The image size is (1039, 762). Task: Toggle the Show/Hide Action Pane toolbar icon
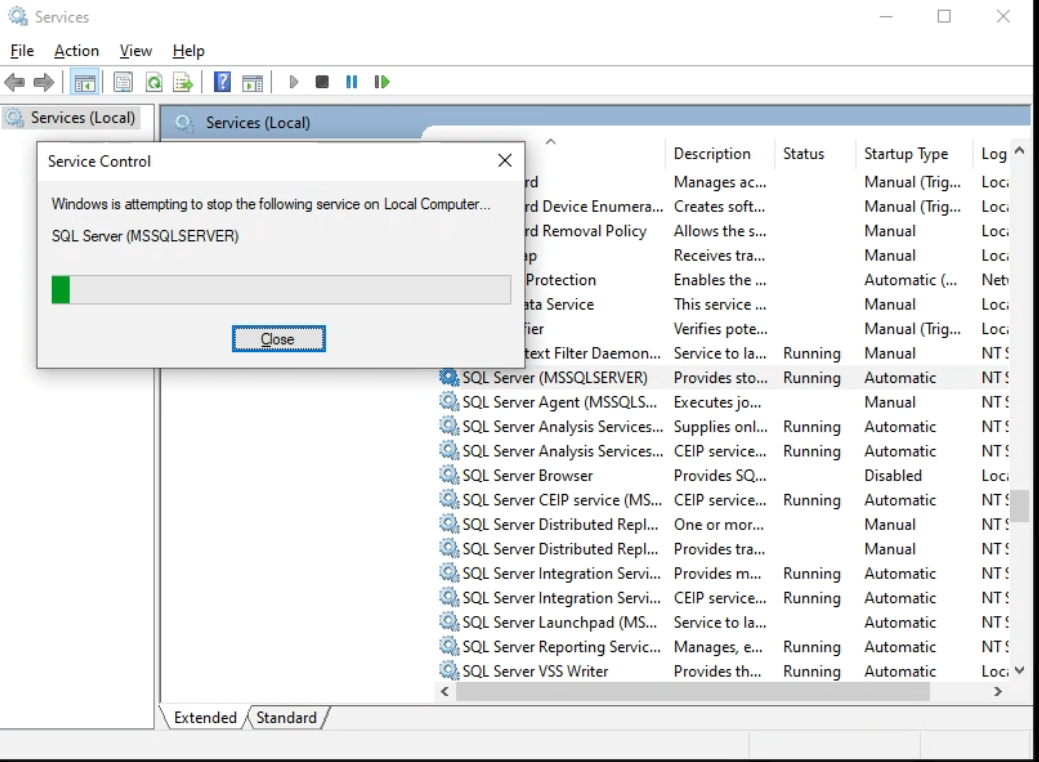click(x=252, y=82)
